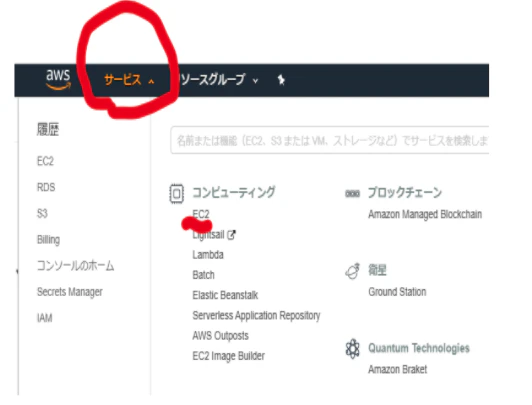Click the AWS logo
This screenshot has height=405, width=532.
point(58,79)
